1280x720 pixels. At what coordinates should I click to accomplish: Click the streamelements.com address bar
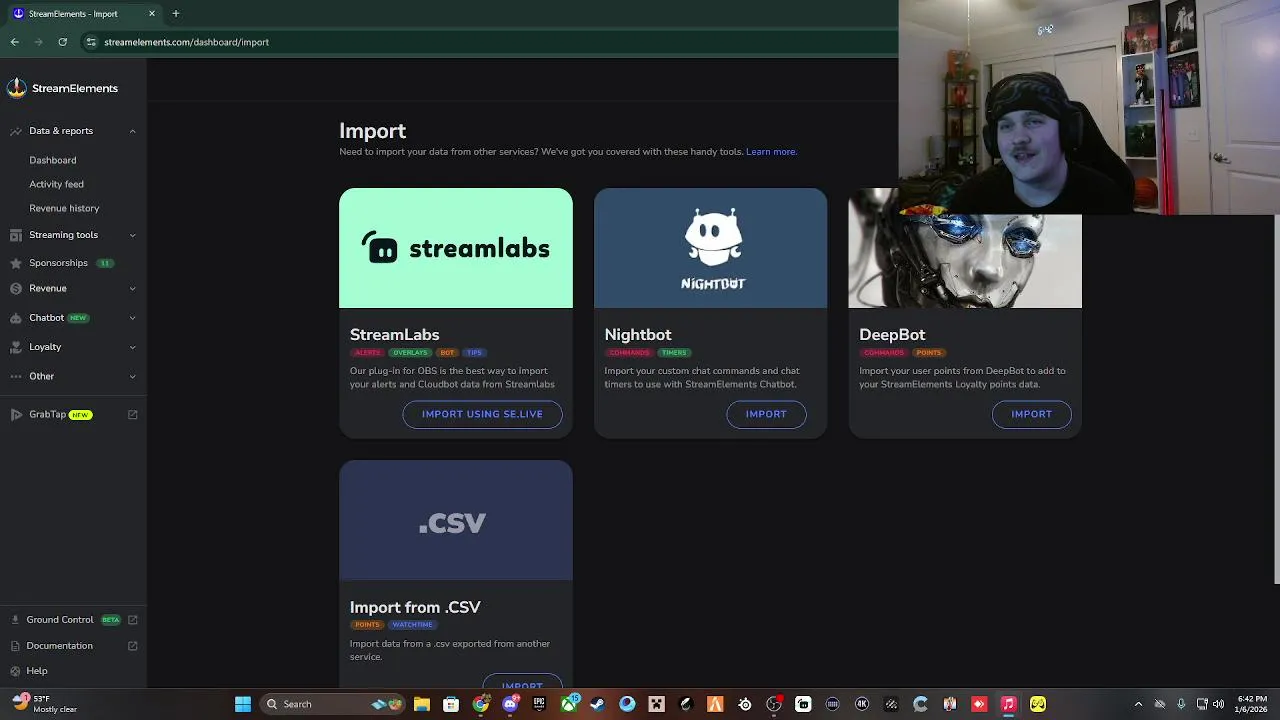[x=490, y=42]
